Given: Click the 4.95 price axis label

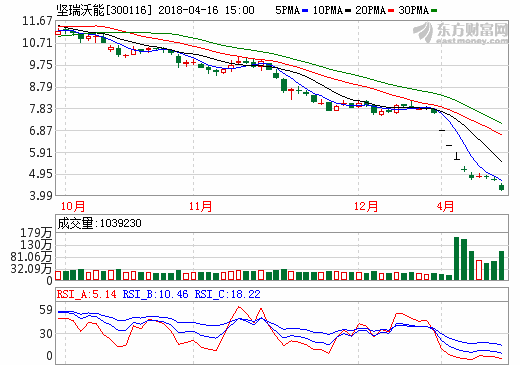Looking at the screenshot, I should click(41, 174).
